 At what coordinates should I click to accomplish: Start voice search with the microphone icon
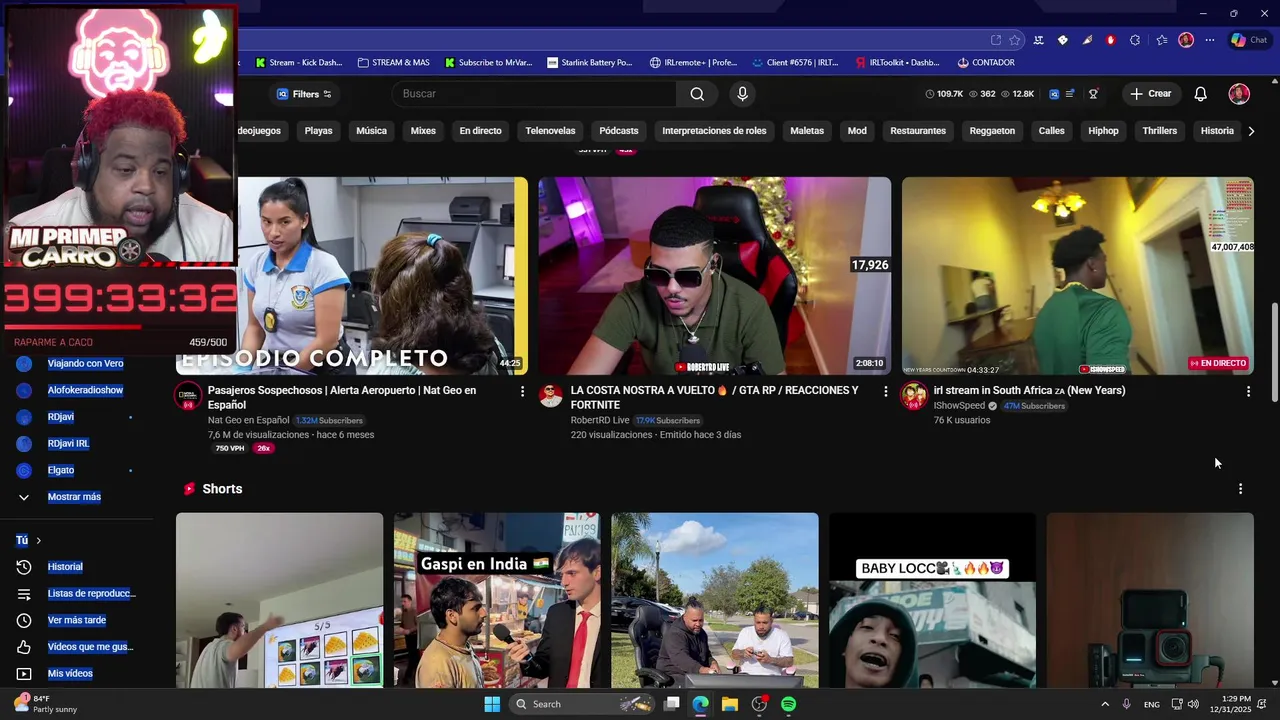[x=742, y=94]
